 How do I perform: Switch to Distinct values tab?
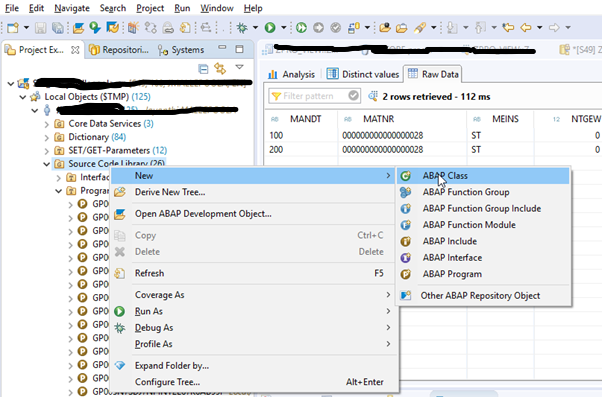pos(363,74)
